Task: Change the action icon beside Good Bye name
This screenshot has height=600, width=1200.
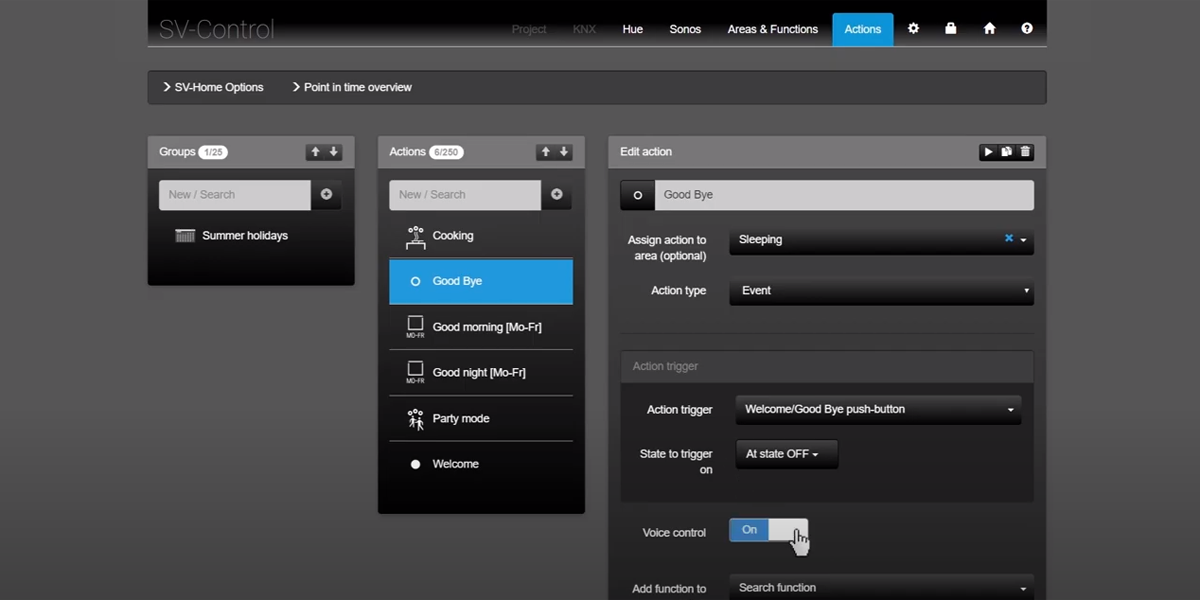Action: (637, 195)
